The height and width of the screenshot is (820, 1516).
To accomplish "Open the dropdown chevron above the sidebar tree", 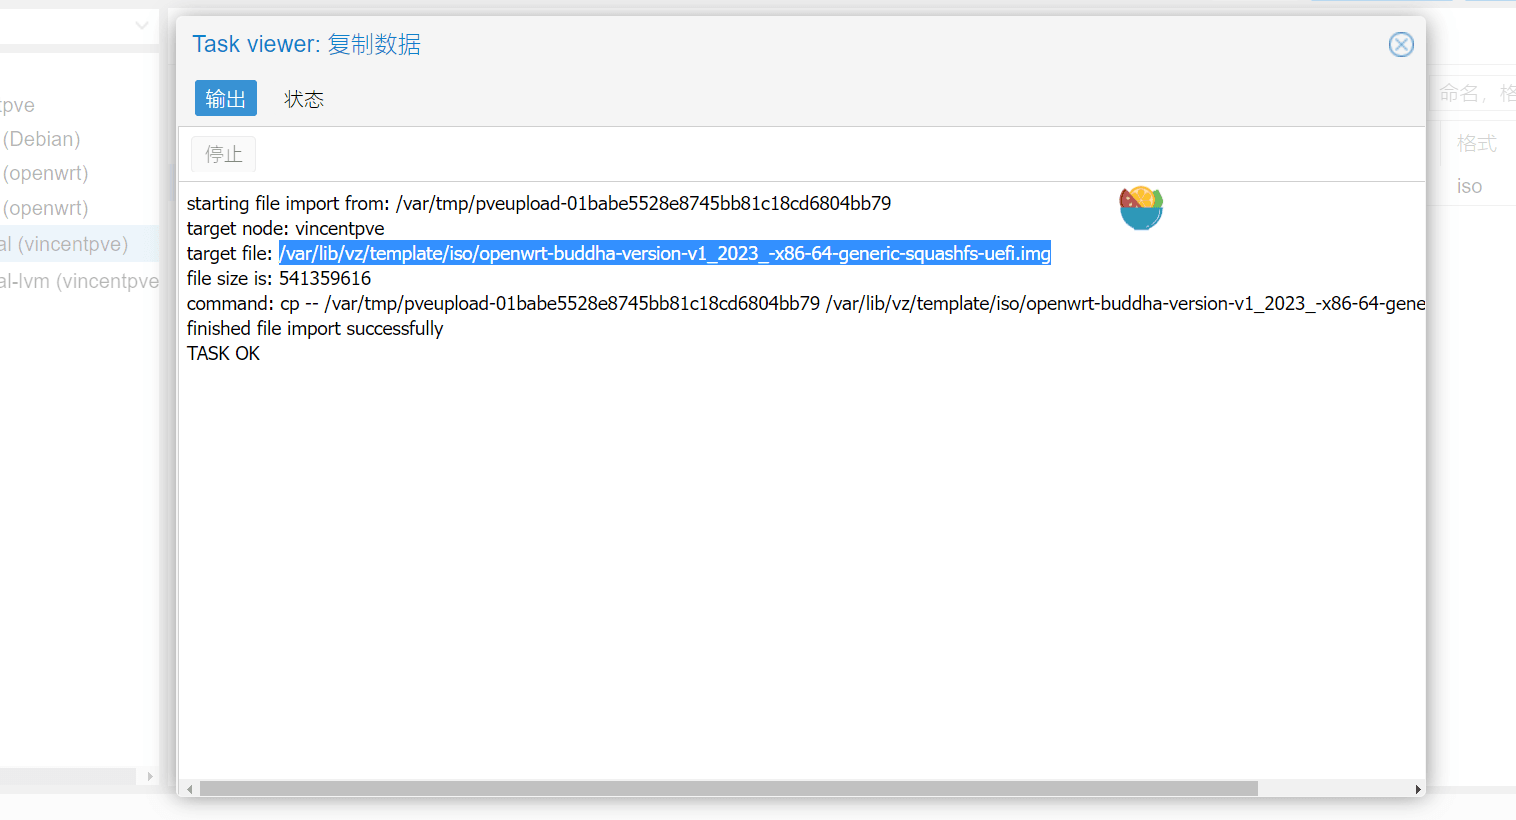I will 142,26.
